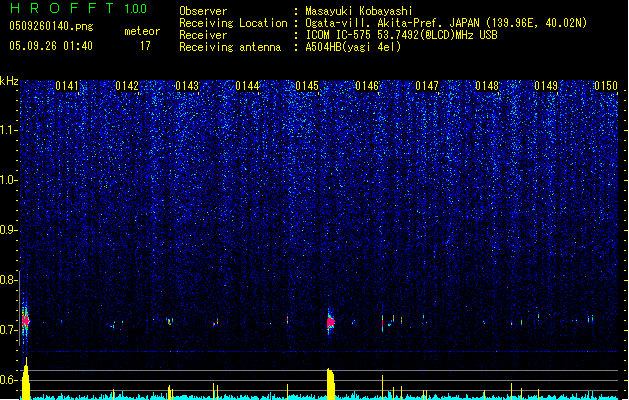Click the kHz axis unit label
This screenshot has width=629, height=400.
tap(9, 81)
